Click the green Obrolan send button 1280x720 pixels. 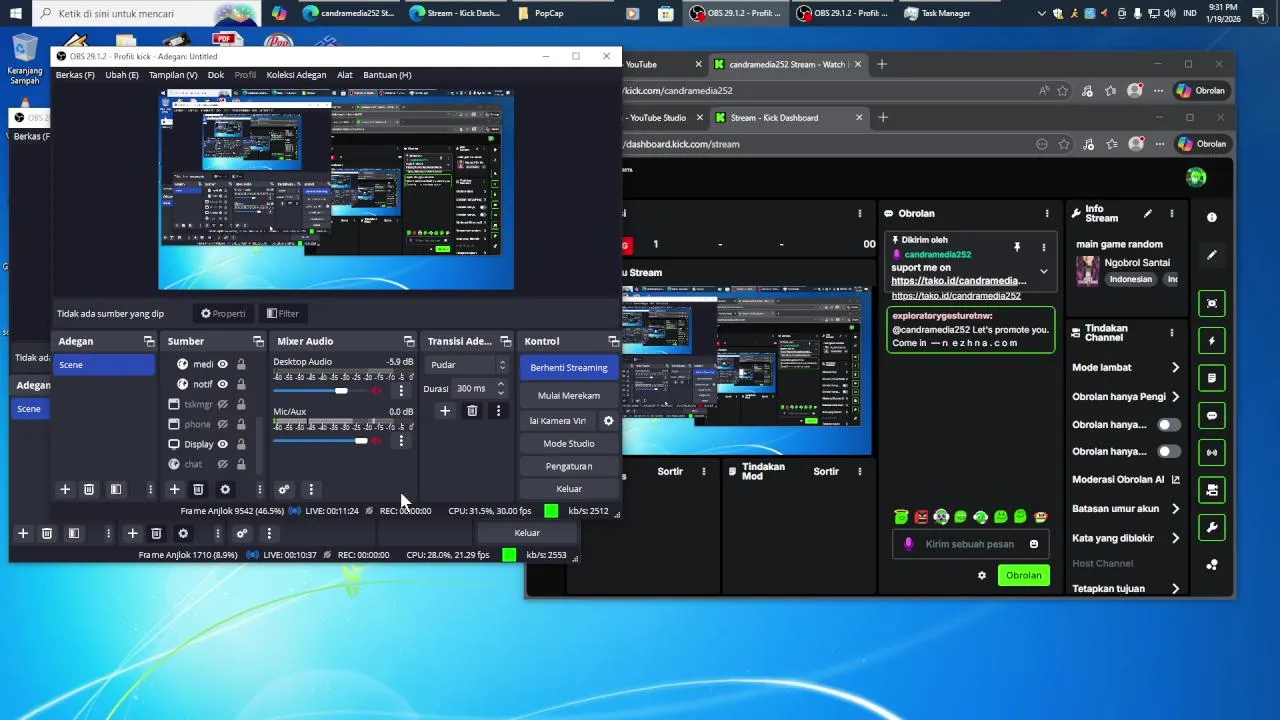[x=1024, y=575]
